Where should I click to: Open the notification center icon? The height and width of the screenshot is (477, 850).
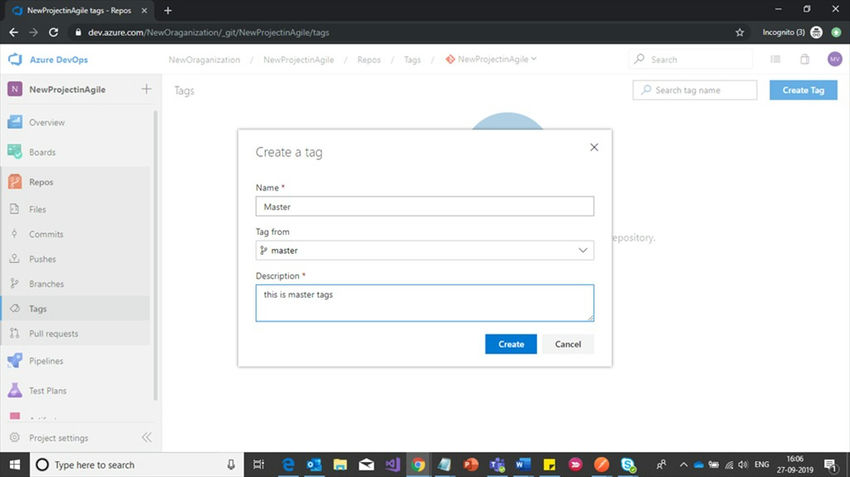click(830, 465)
